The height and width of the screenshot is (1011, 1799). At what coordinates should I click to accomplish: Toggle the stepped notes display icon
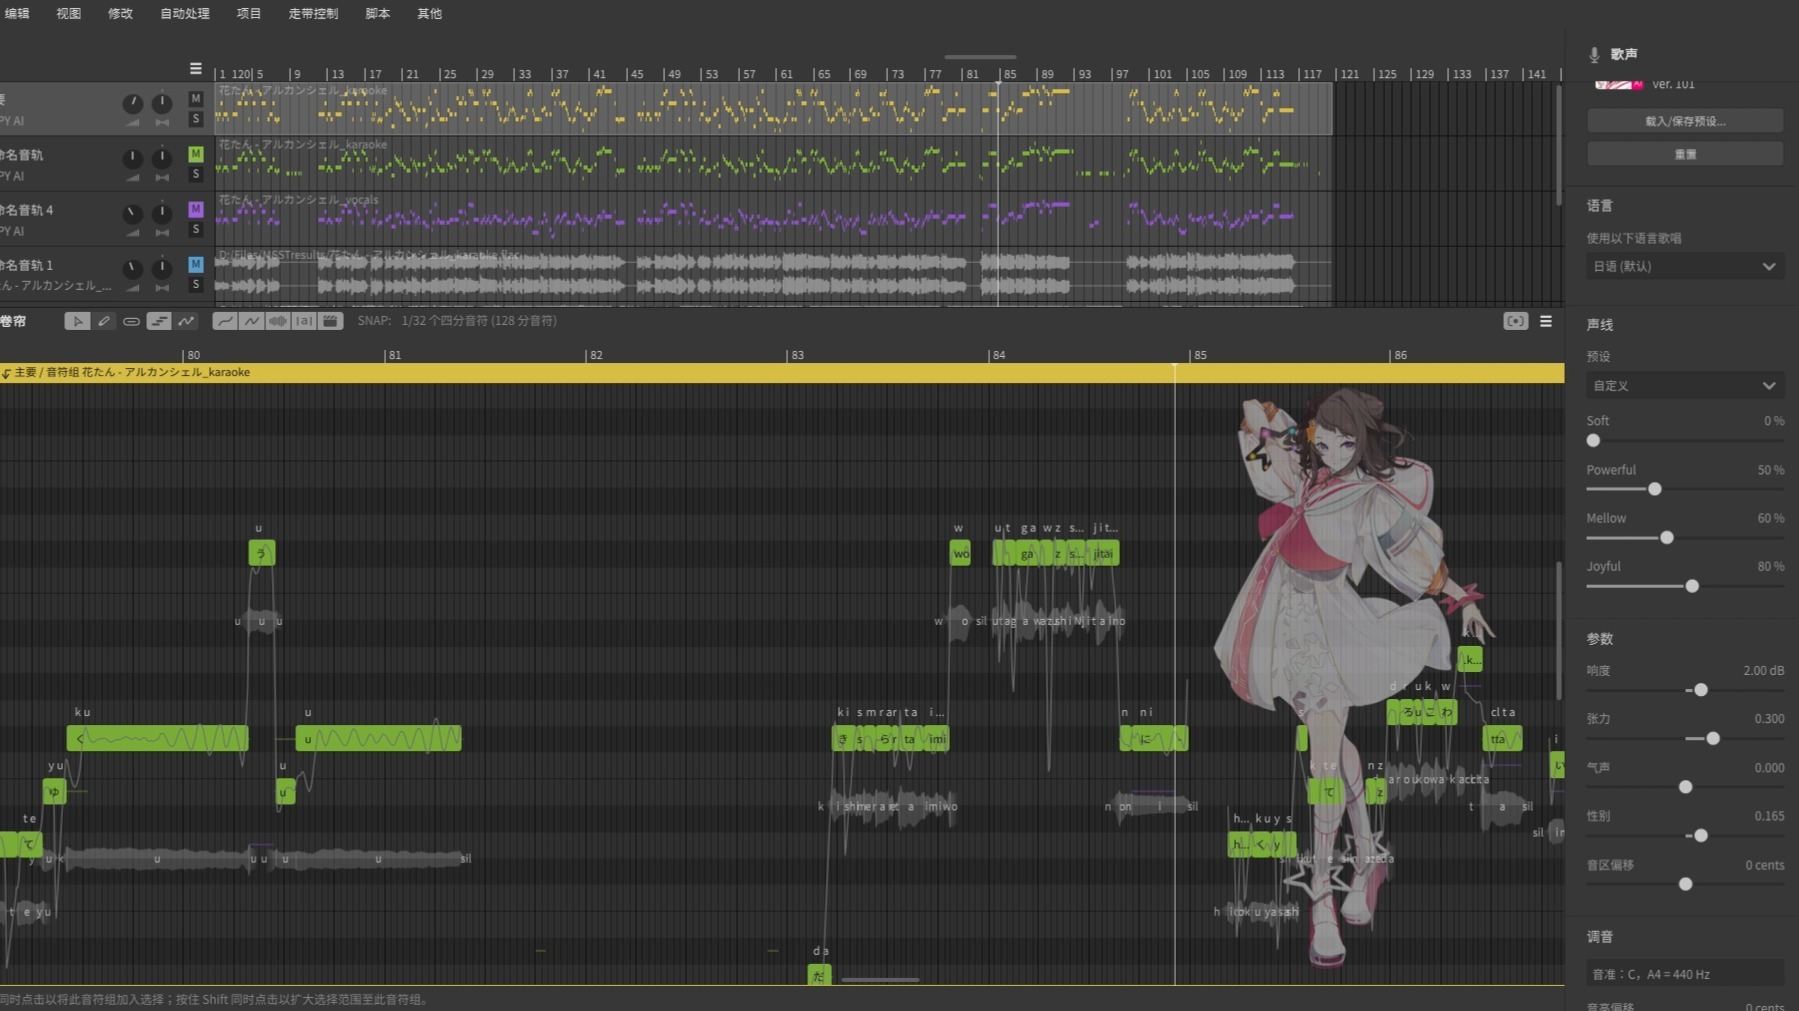pos(159,321)
